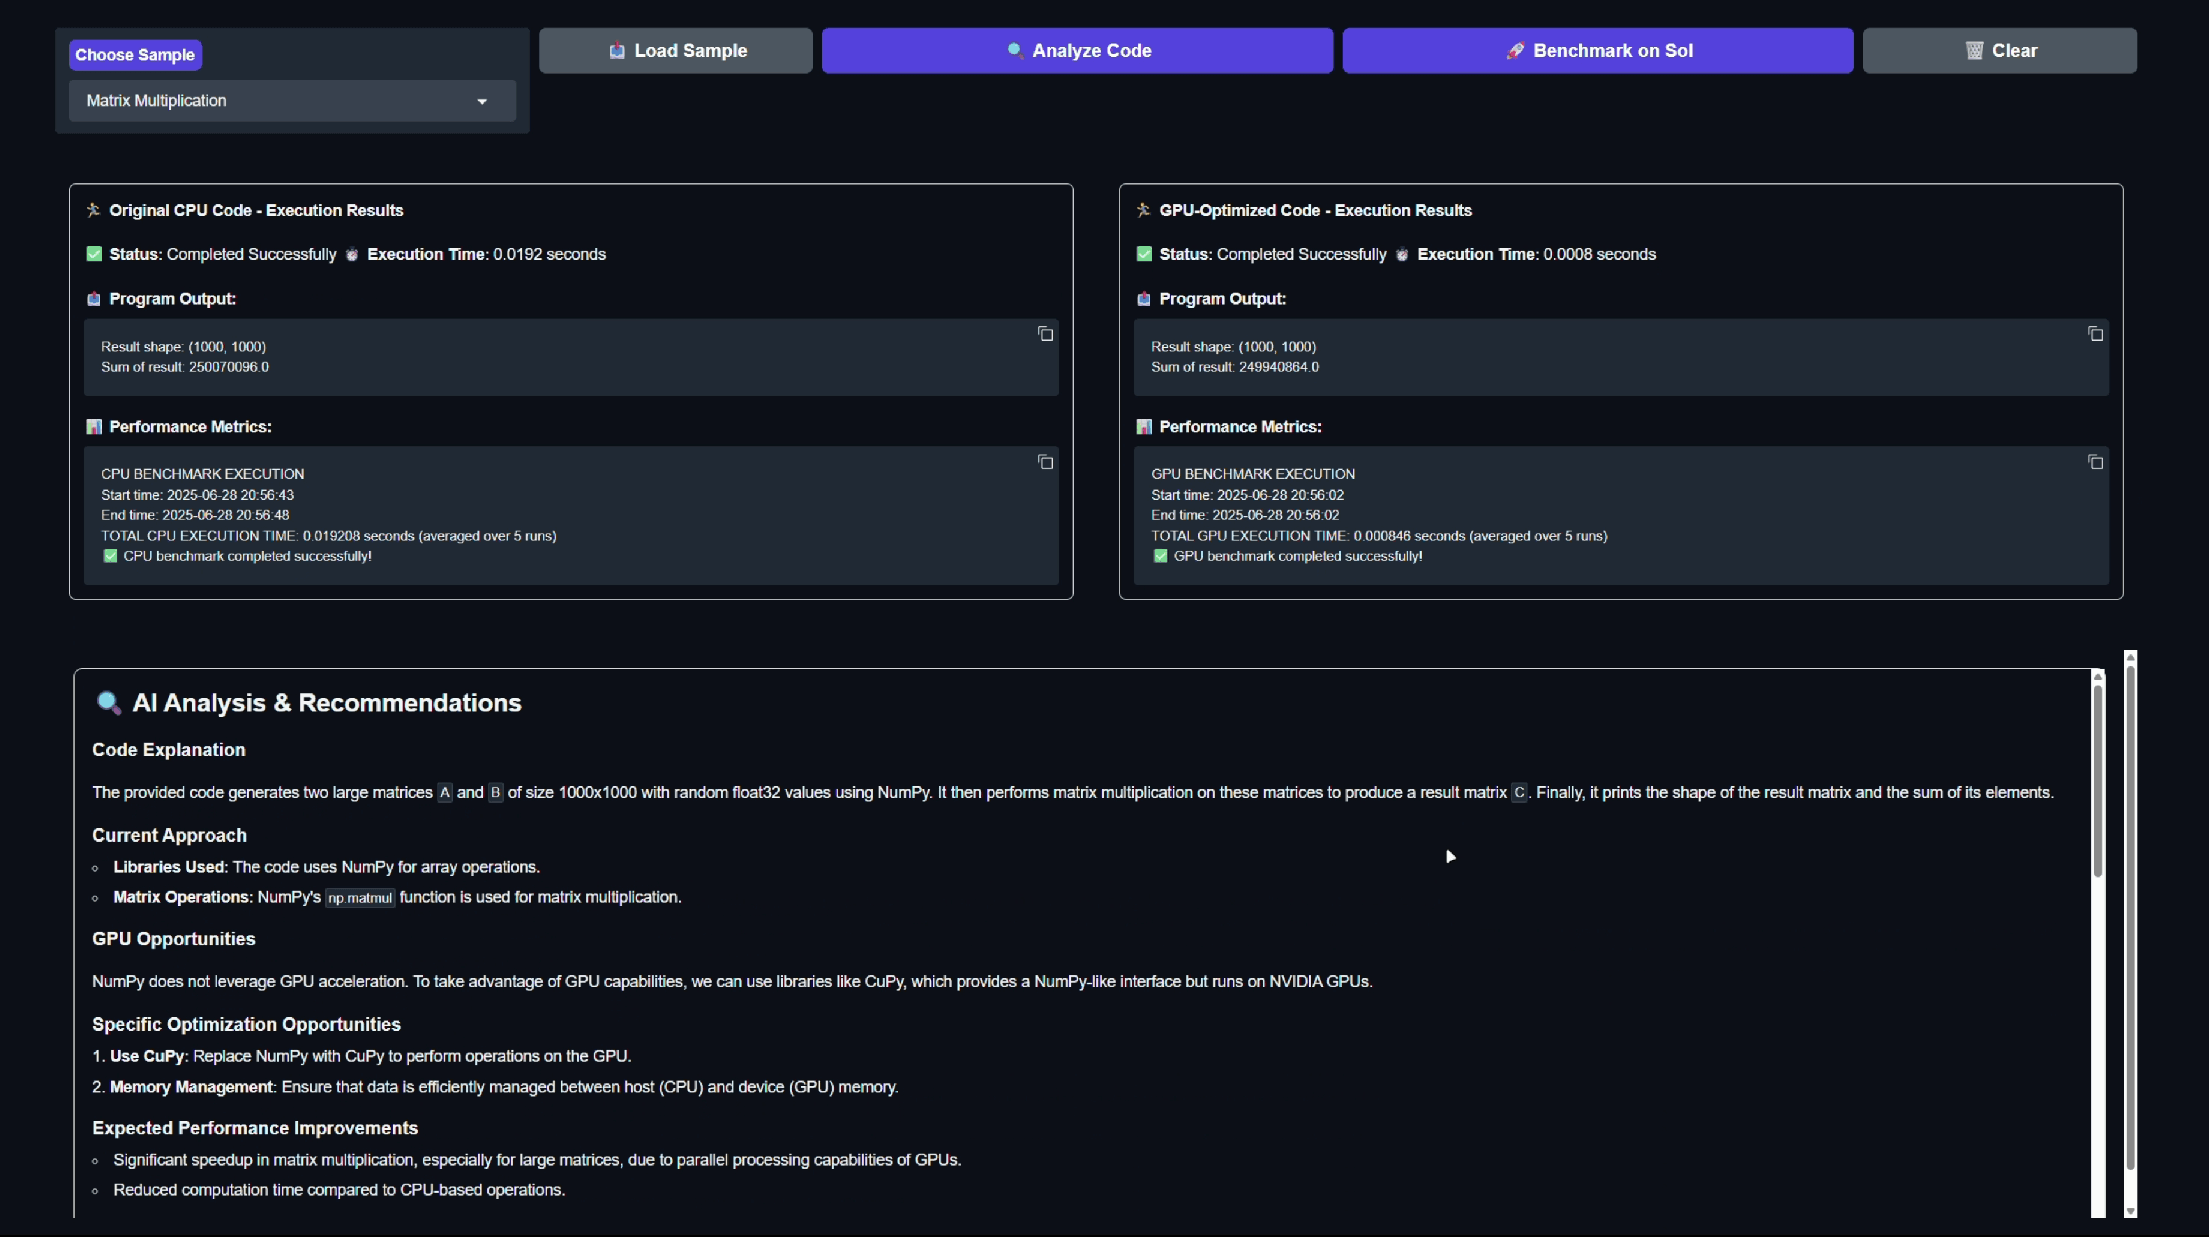This screenshot has width=2209, height=1237.
Task: Click down arrow of outer page scrollbar
Action: tap(2130, 1211)
